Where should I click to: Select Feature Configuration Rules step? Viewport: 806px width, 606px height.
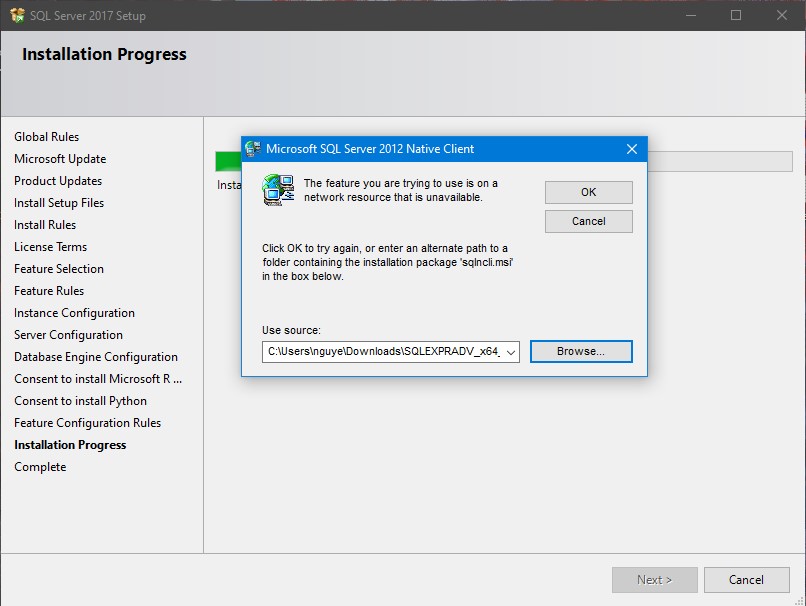coord(88,423)
